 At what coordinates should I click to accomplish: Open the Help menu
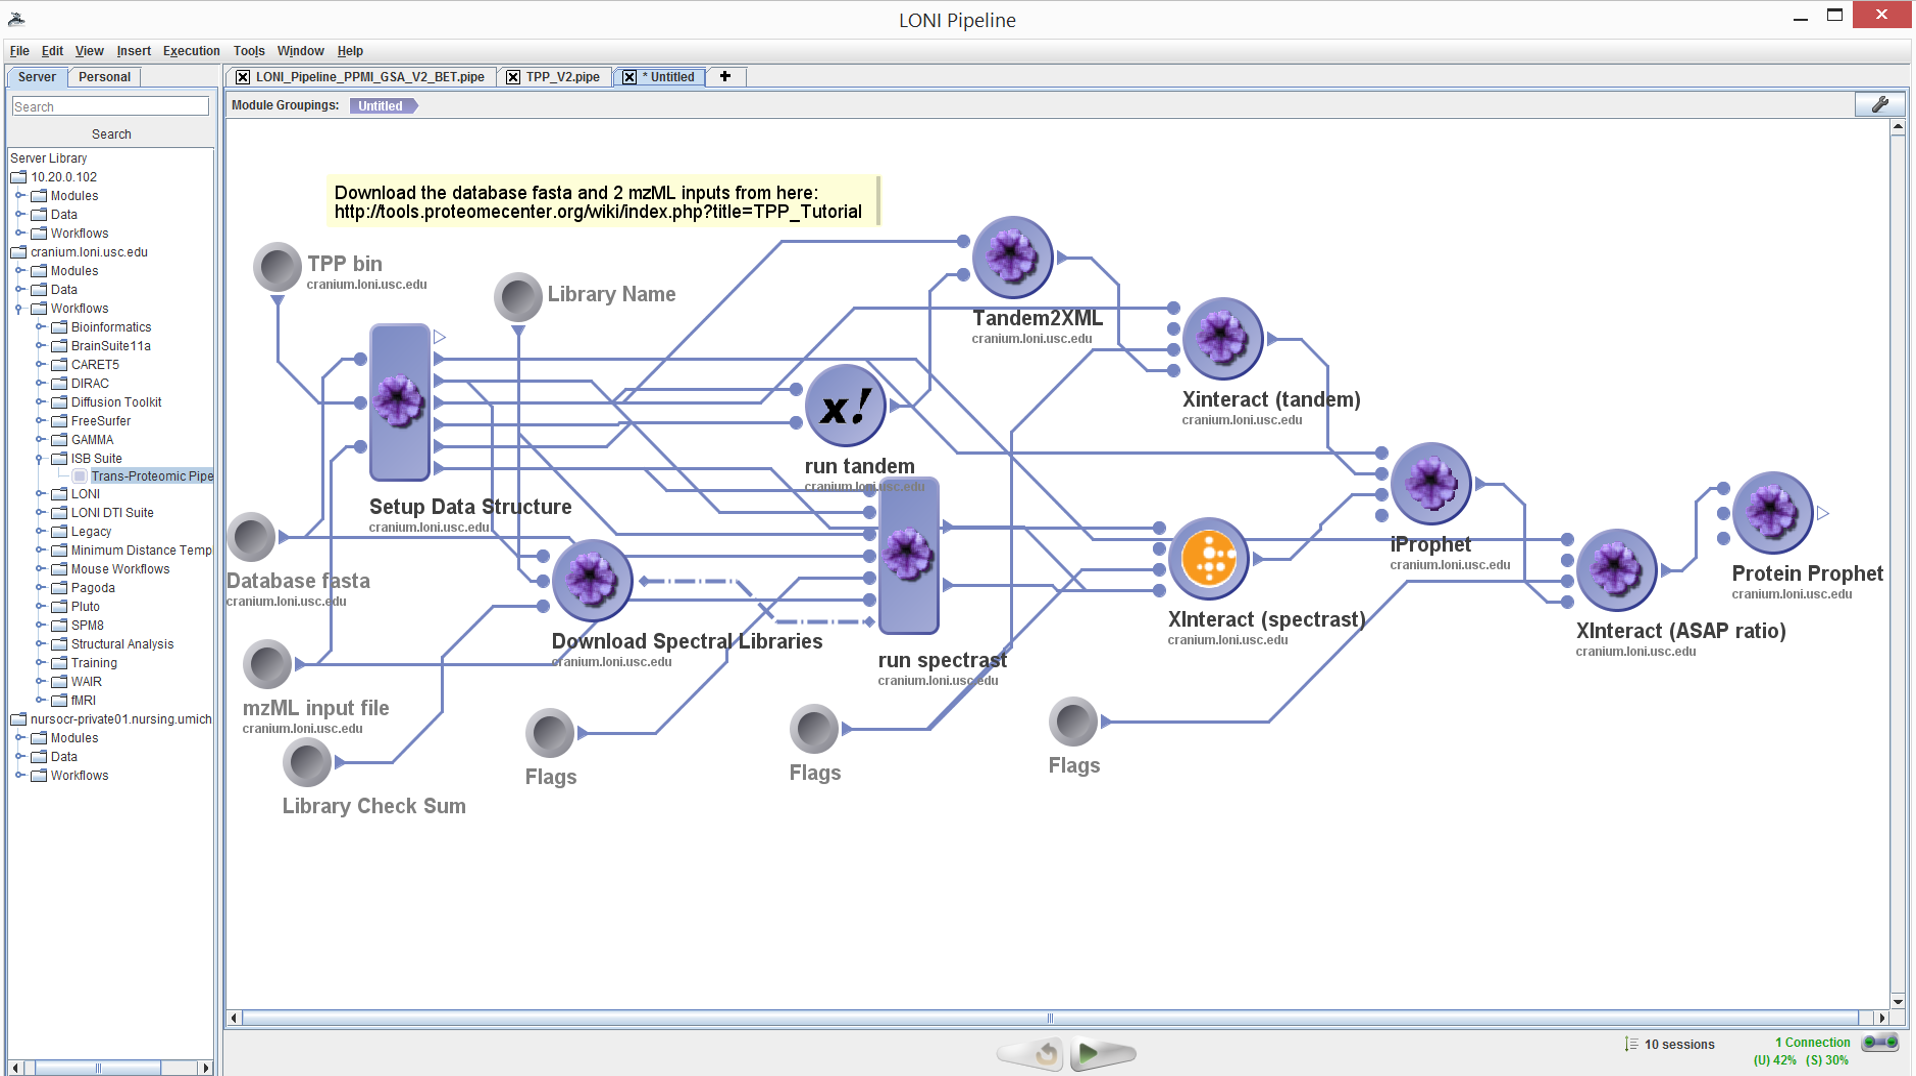point(350,51)
